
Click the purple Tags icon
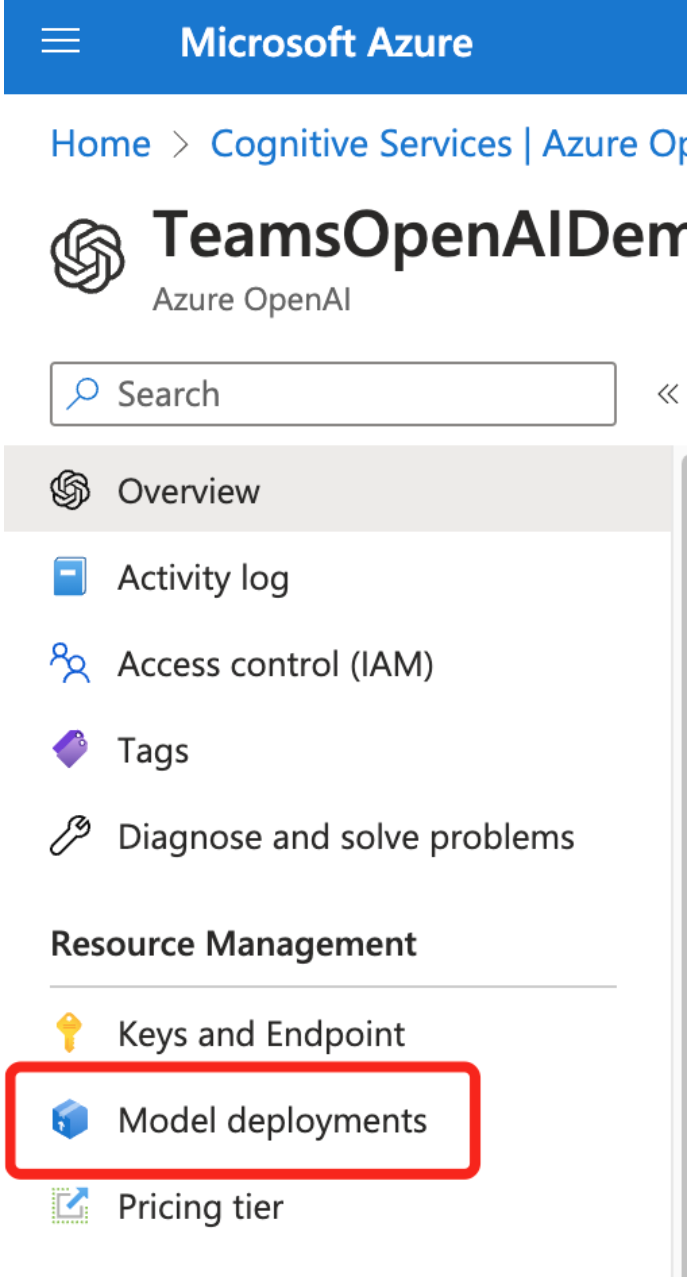click(x=70, y=750)
